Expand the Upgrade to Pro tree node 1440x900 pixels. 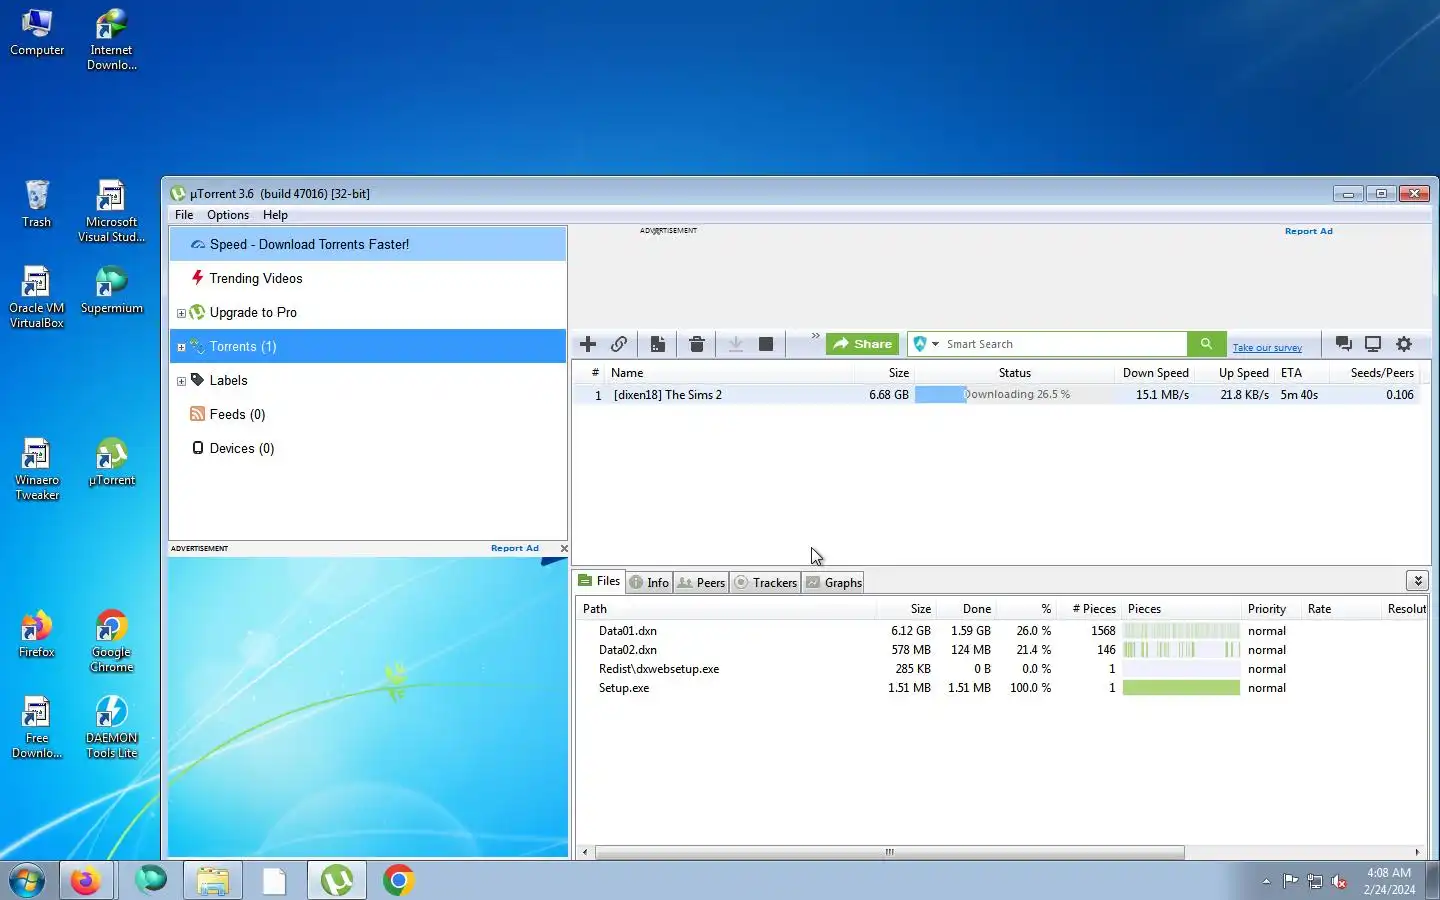pyautogui.click(x=181, y=313)
